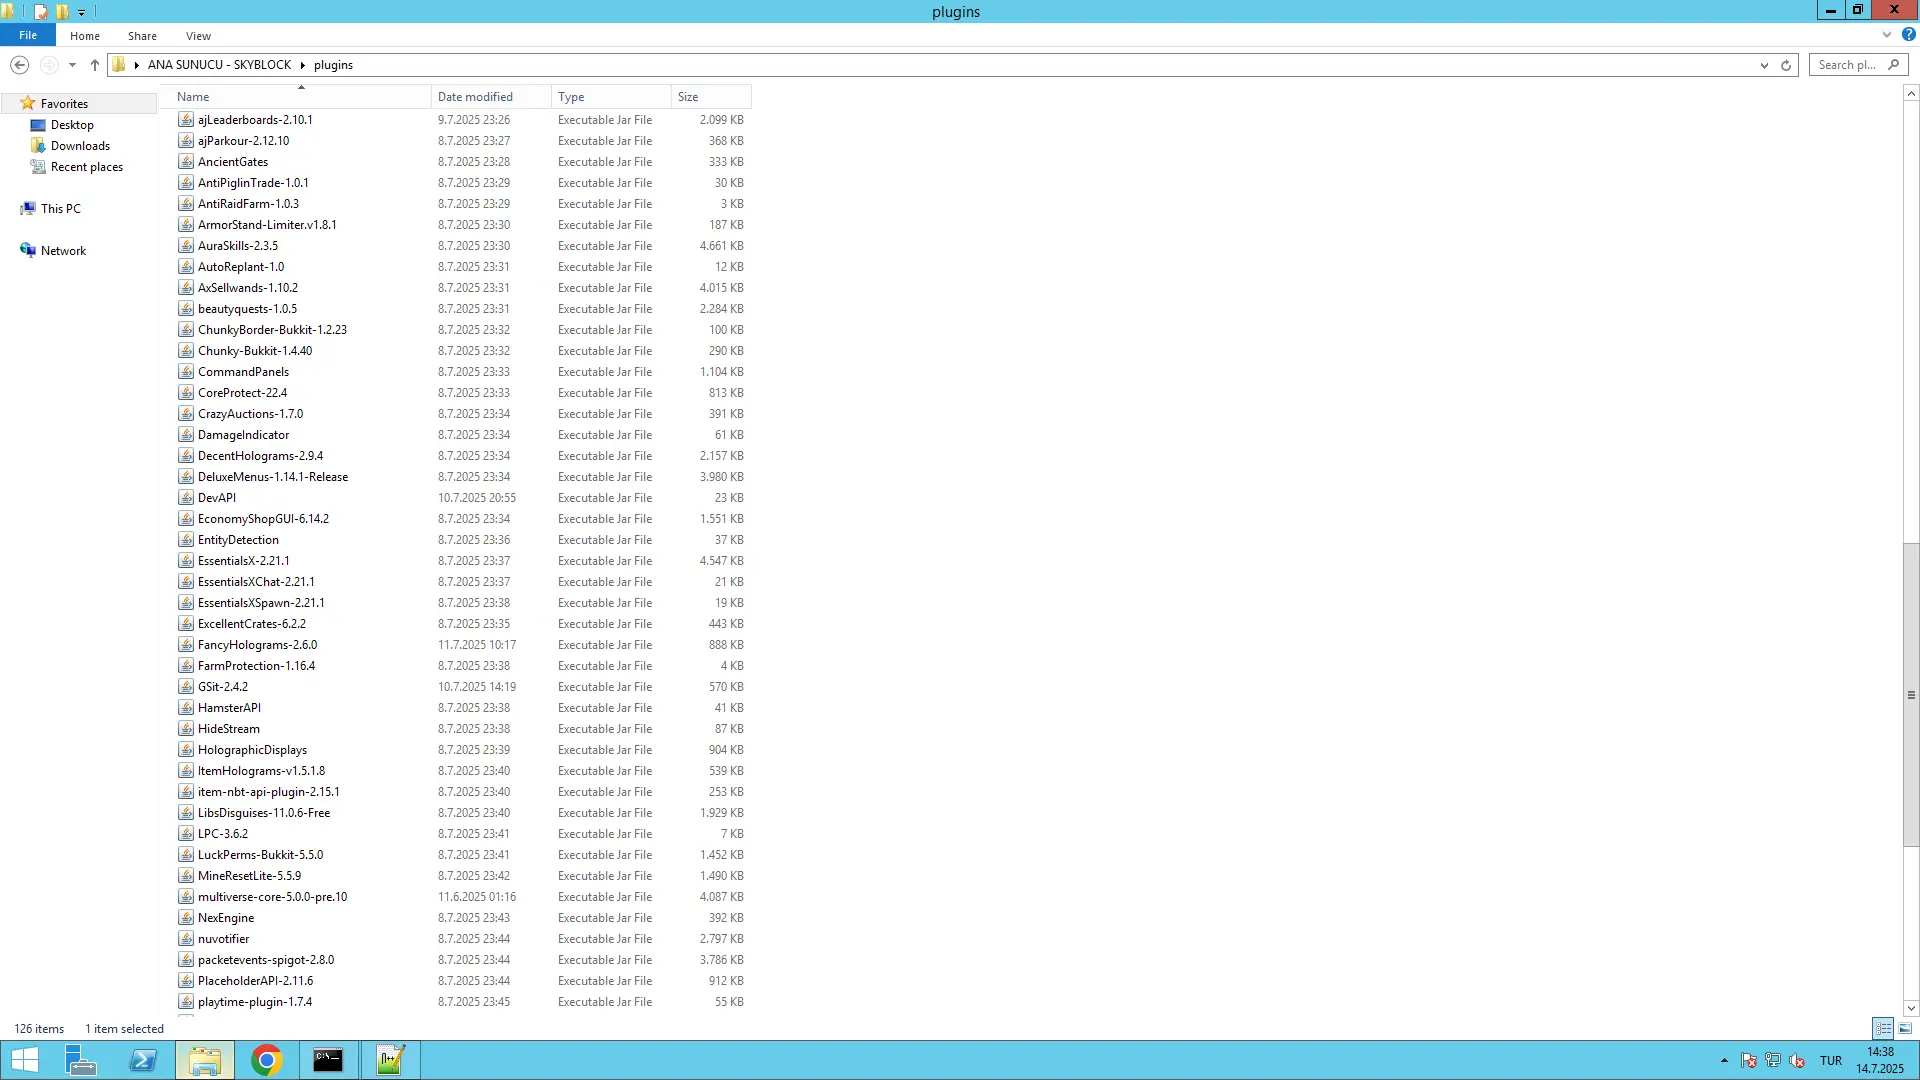Open taskbar clock and date
The height and width of the screenshot is (1080, 1920).
point(1880,1060)
